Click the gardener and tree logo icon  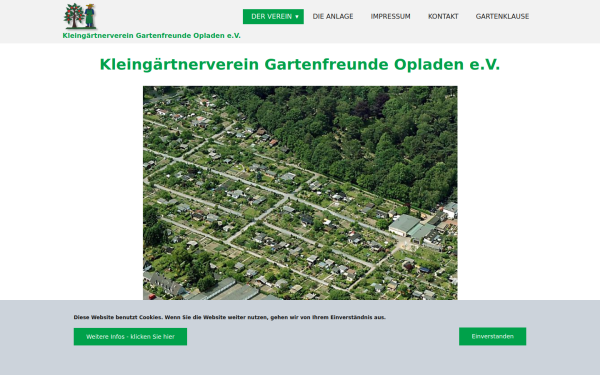pos(80,16)
